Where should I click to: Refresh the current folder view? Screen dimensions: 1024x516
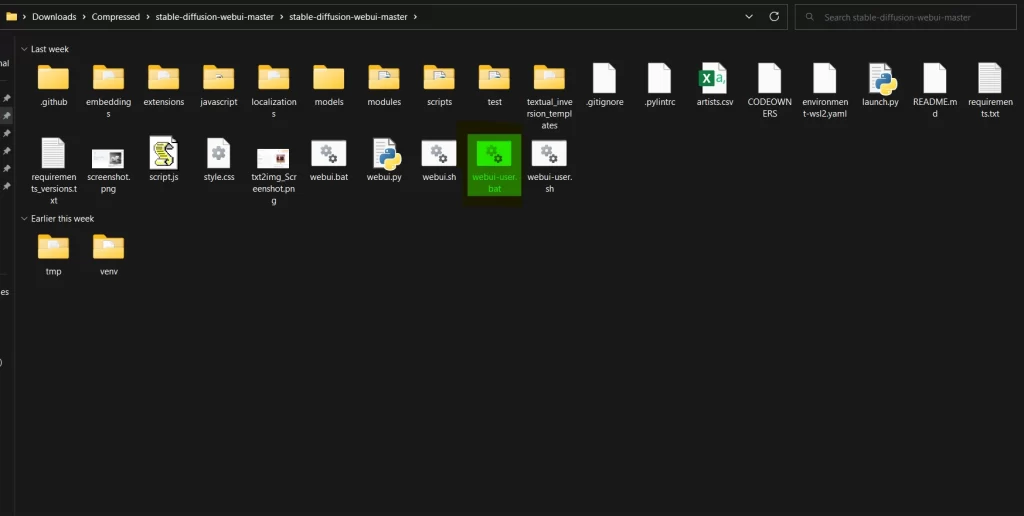pyautogui.click(x=774, y=17)
